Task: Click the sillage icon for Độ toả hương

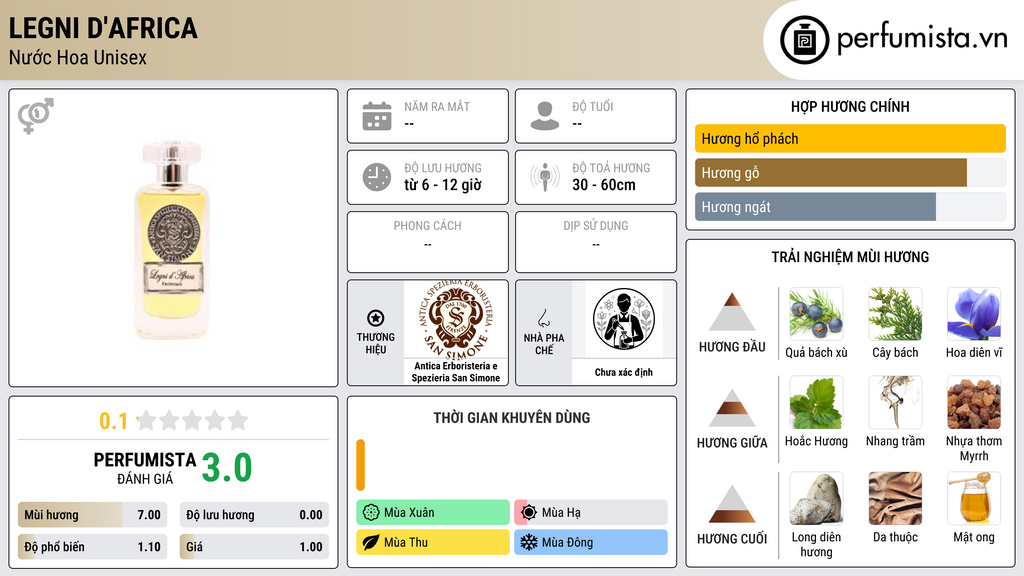Action: 545,177
